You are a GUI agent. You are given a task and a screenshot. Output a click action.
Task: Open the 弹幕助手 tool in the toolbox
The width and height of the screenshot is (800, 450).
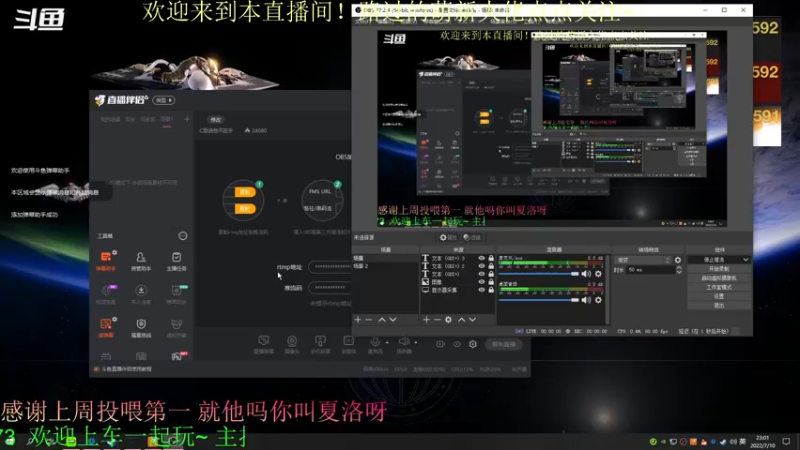106,260
